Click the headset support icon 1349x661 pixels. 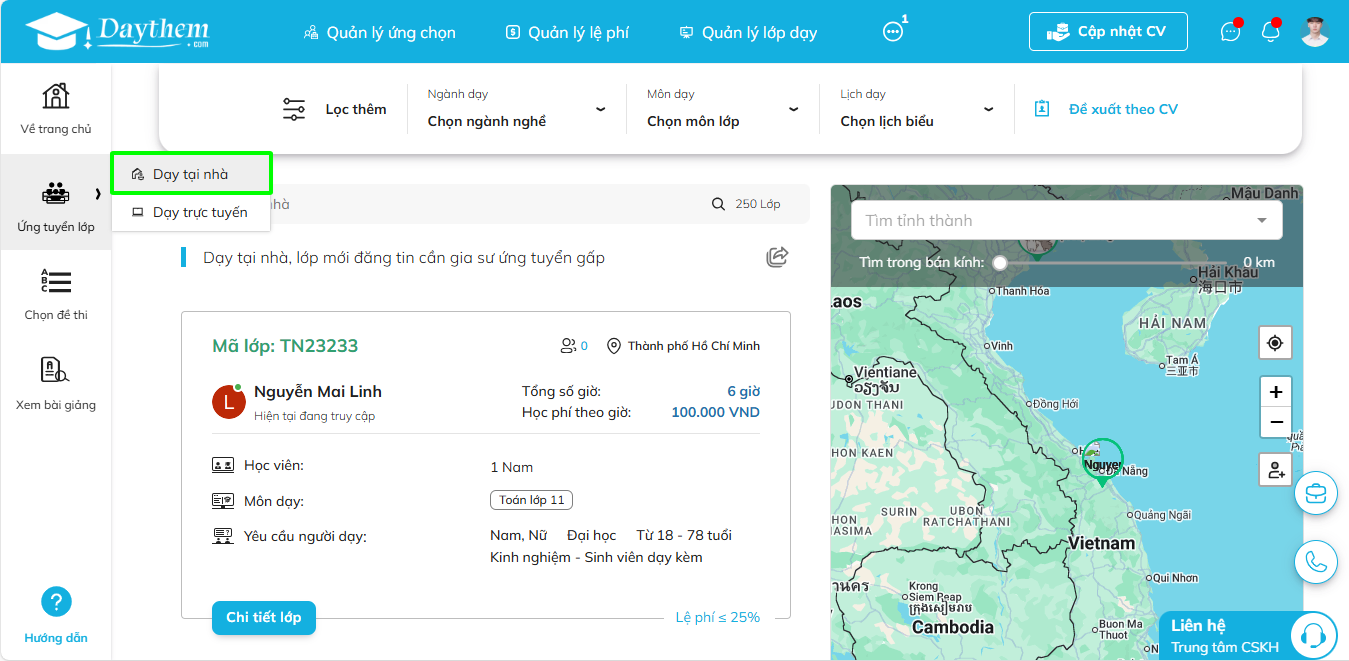pyautogui.click(x=1313, y=635)
